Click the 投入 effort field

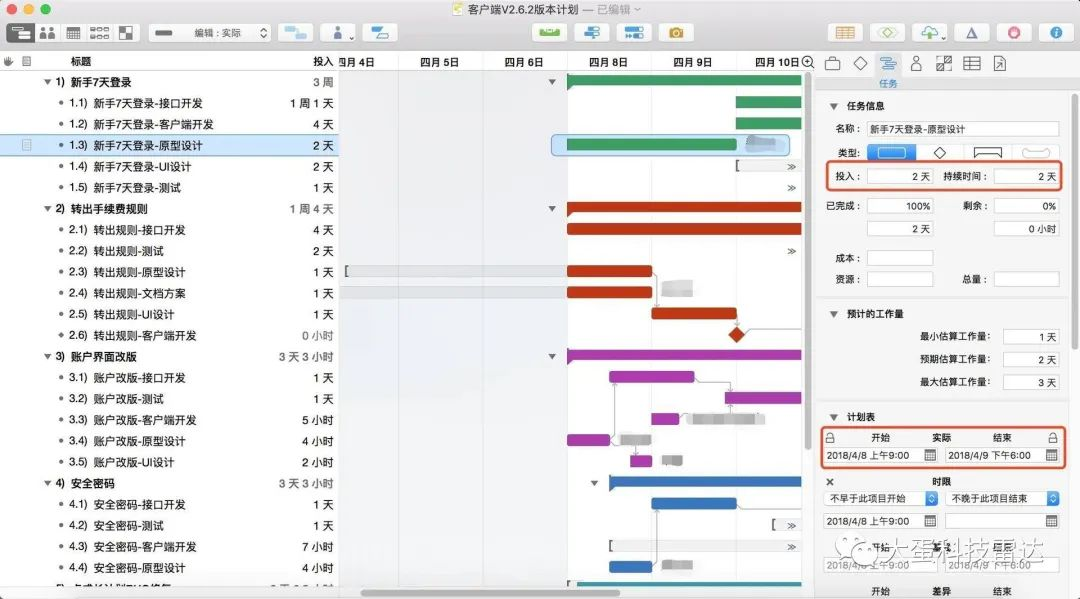coord(900,176)
